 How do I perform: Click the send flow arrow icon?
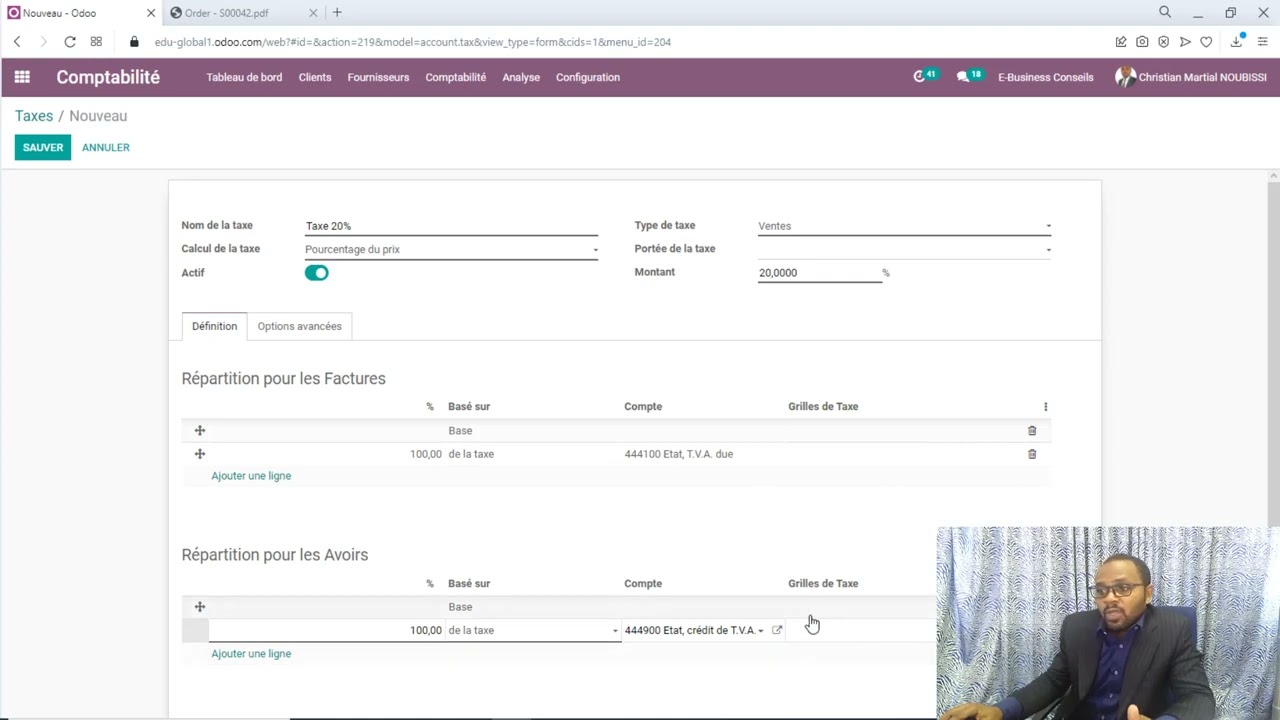click(1185, 42)
